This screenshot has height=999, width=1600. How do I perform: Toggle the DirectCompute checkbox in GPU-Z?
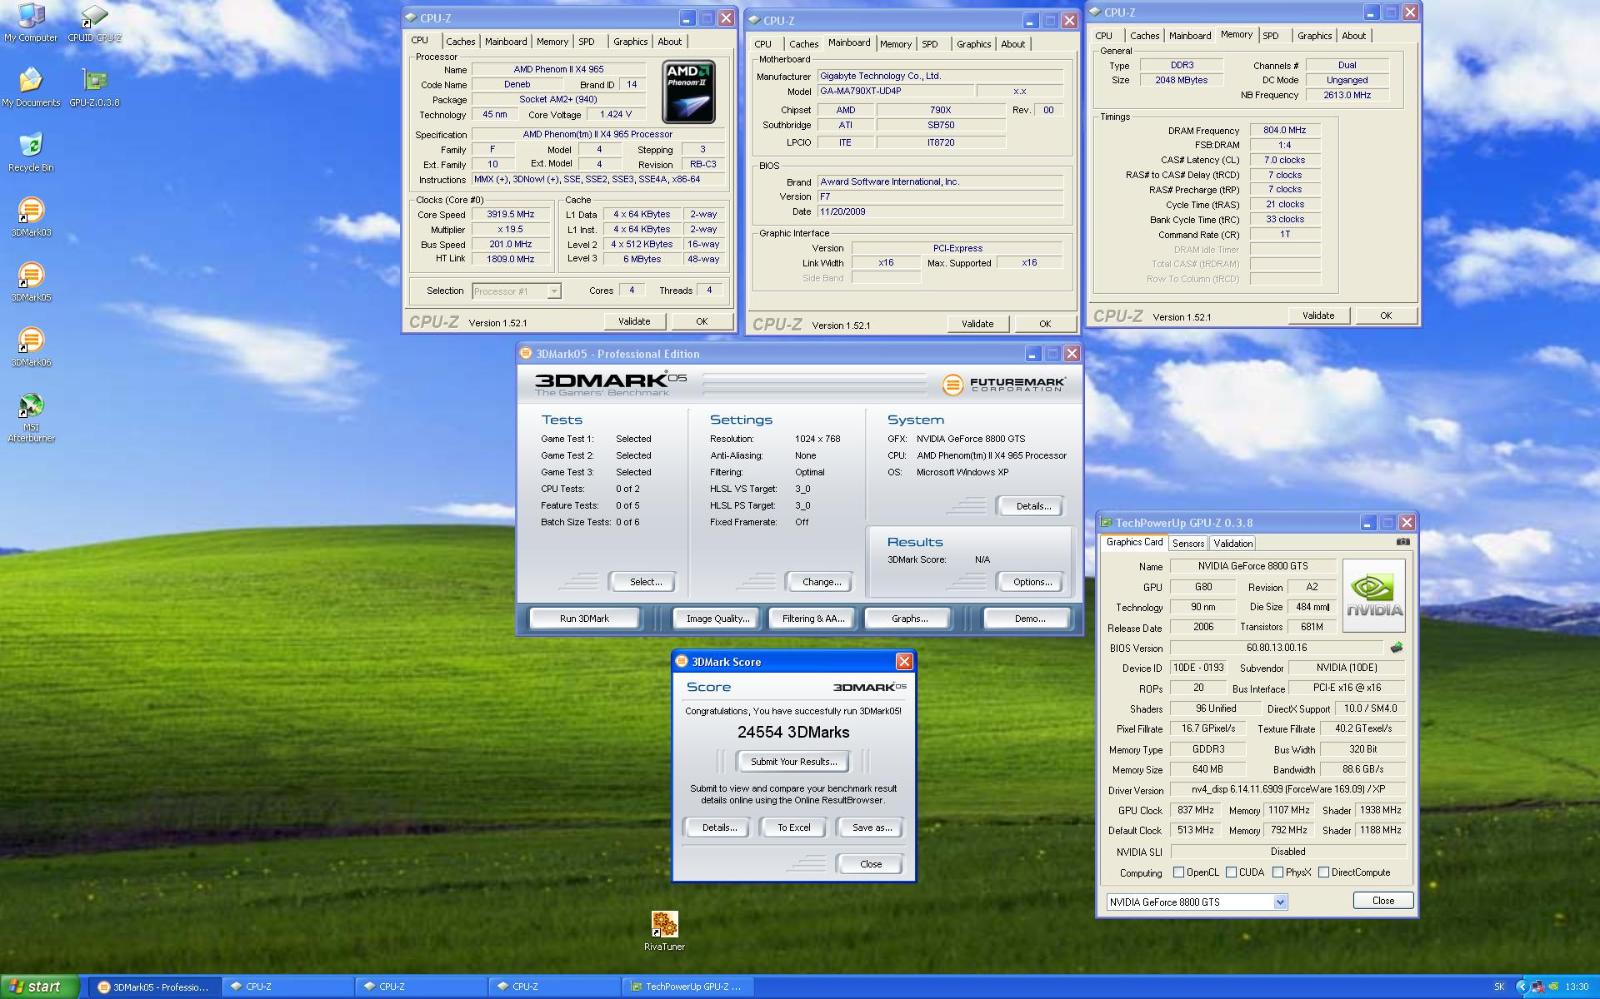(x=1323, y=872)
